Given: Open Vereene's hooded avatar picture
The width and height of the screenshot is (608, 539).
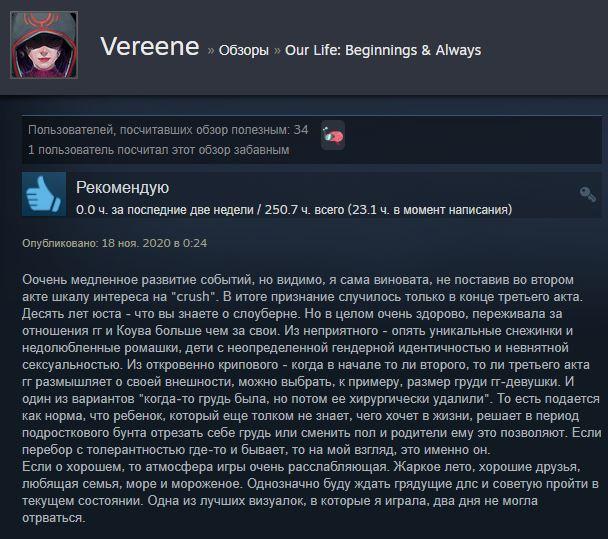Looking at the screenshot, I should point(44,45).
